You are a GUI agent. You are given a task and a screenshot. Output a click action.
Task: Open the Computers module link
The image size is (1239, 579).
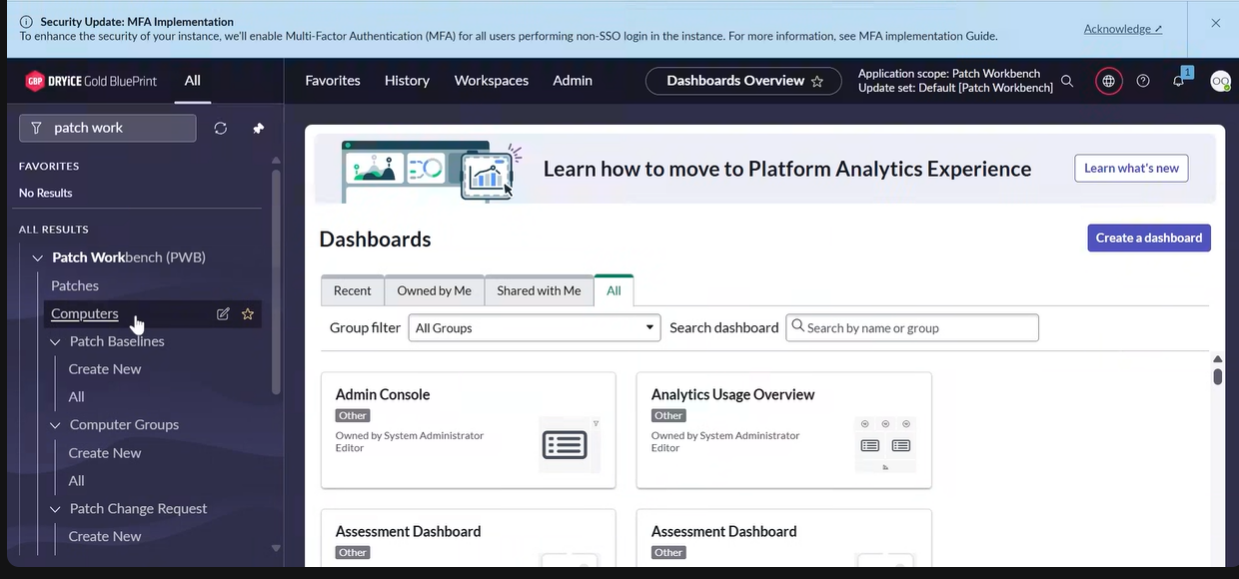click(x=85, y=314)
